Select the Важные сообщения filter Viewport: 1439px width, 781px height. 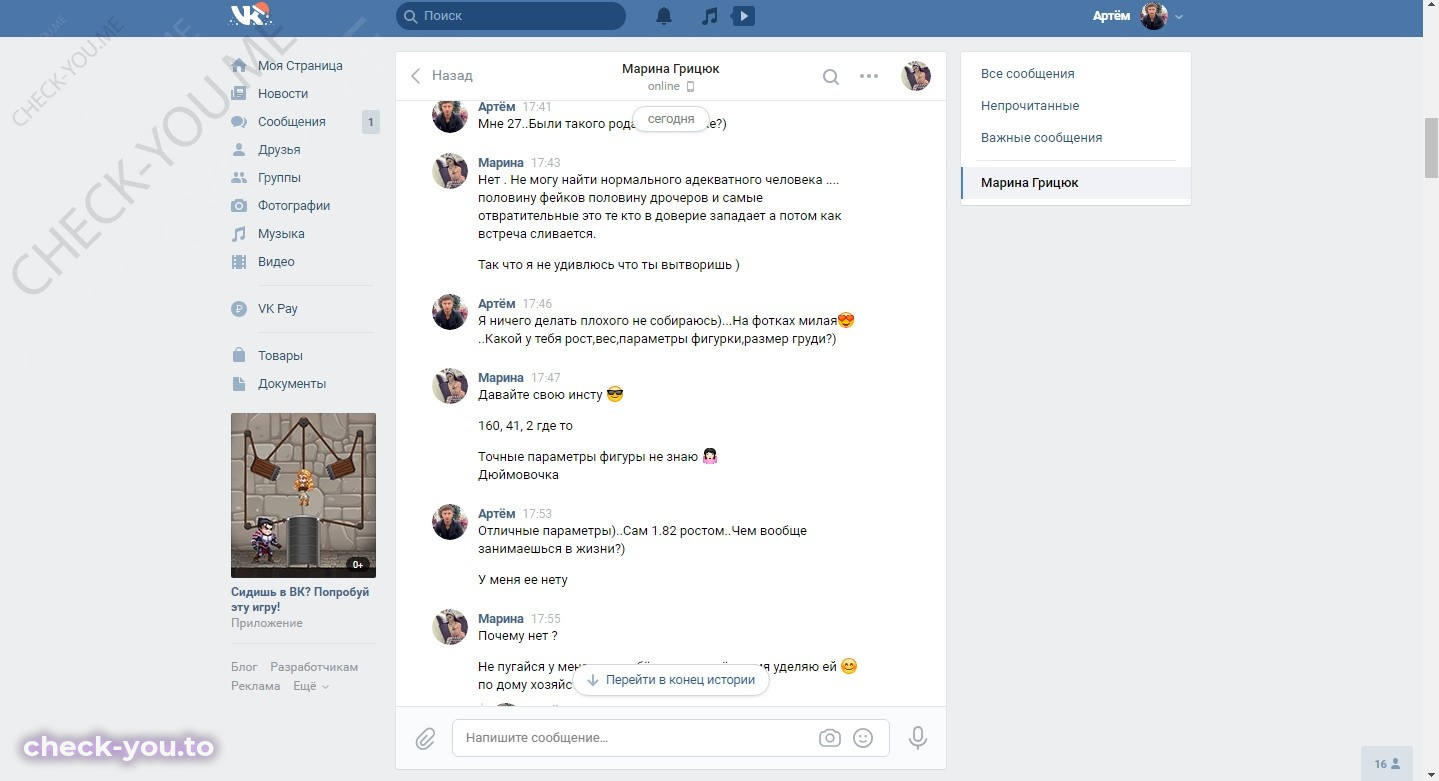click(x=1041, y=138)
